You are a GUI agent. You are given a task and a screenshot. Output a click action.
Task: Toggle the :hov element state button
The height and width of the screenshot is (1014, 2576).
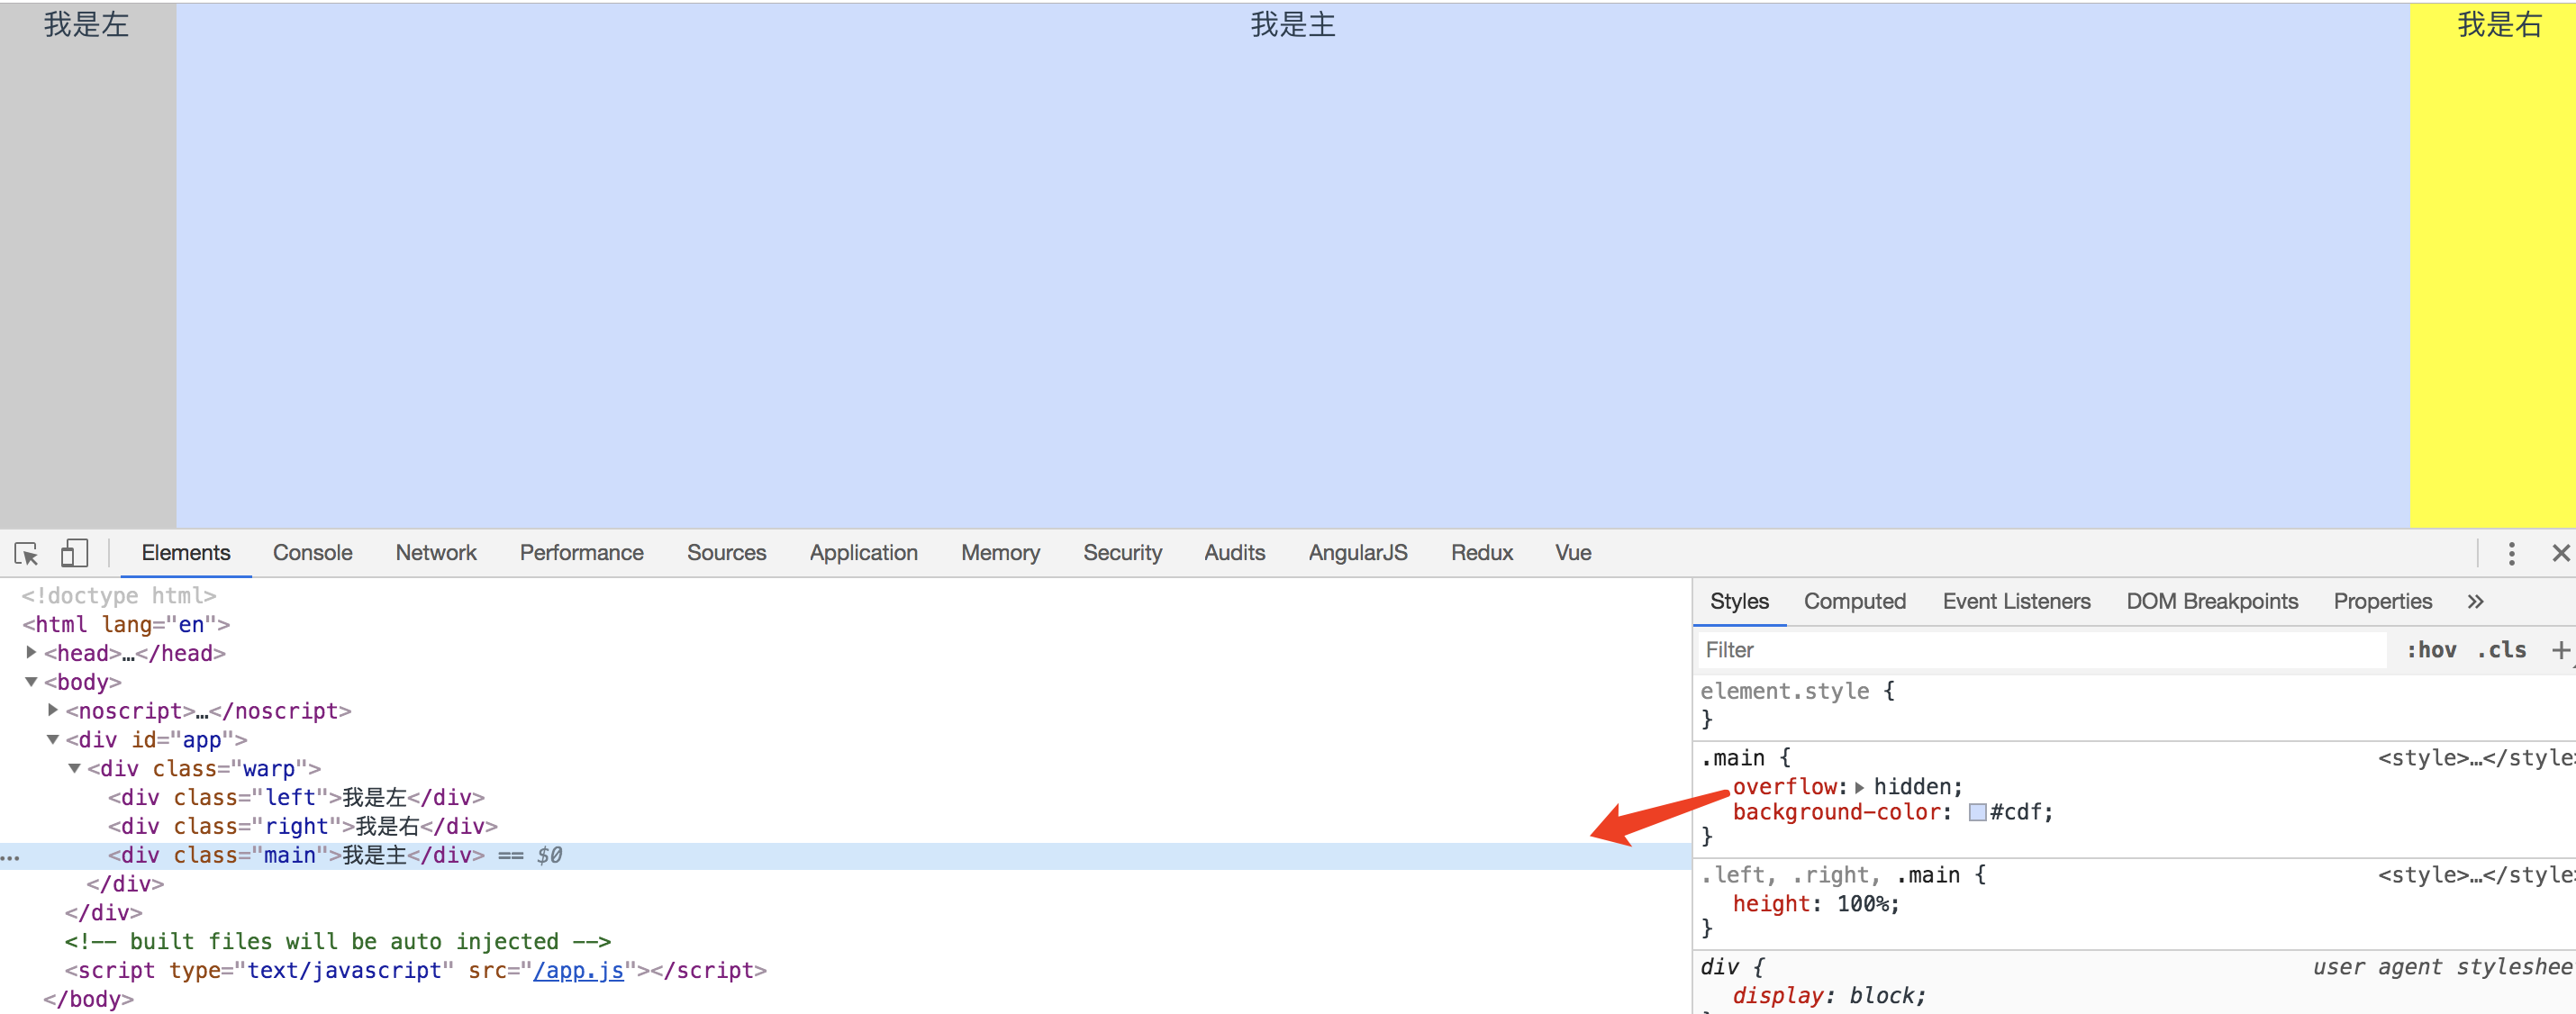point(2431,650)
